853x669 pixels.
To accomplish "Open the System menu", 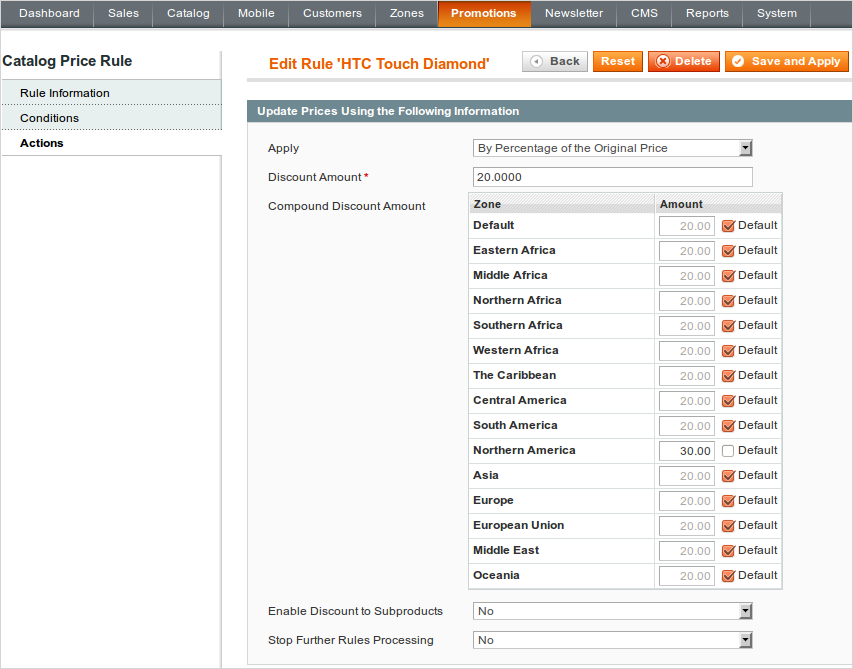I will (777, 13).
